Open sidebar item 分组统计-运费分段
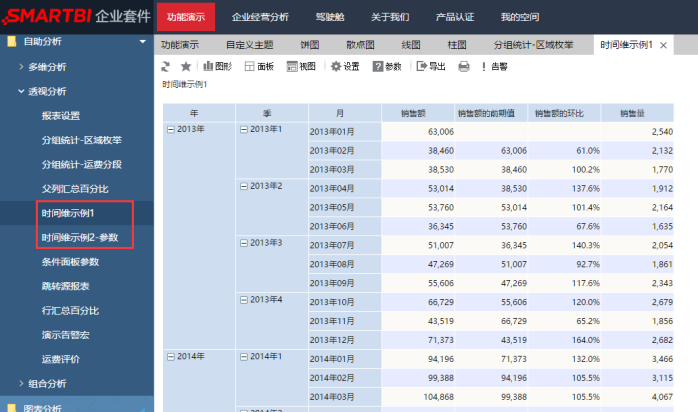Viewport: 698px width, 412px height. click(81, 165)
